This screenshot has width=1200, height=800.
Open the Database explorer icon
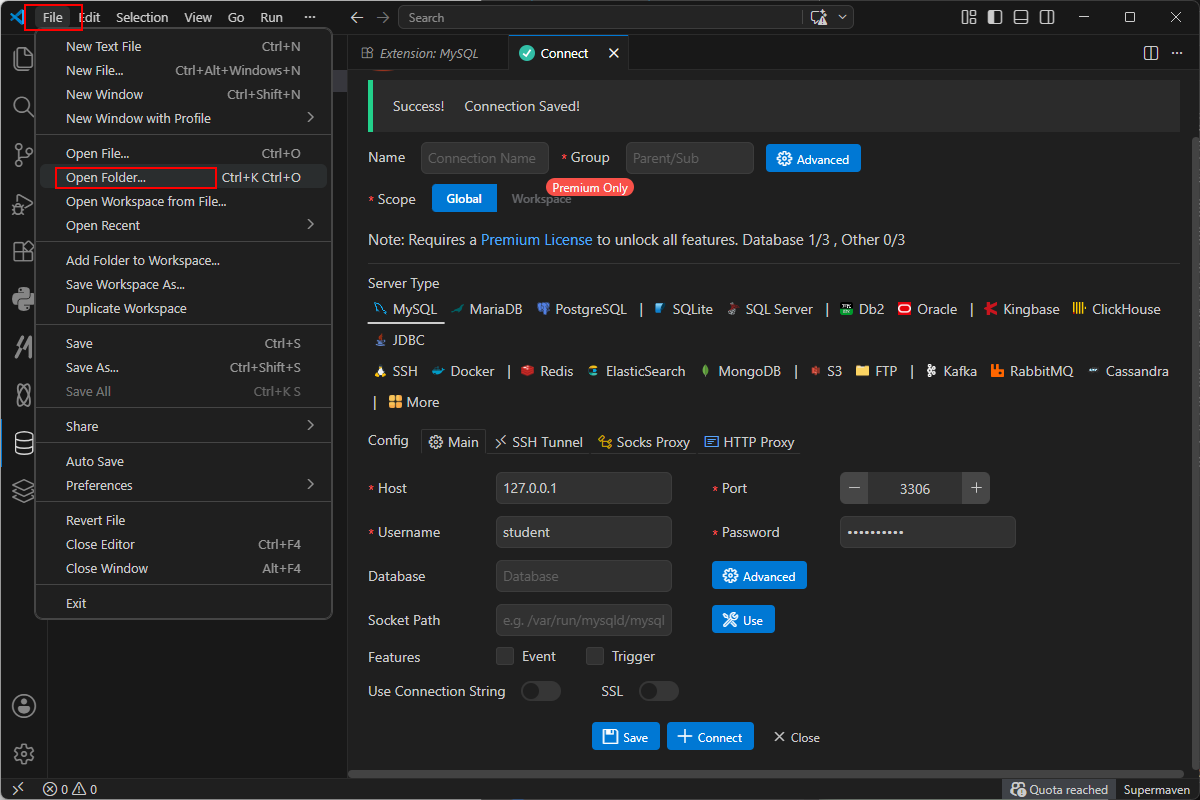23,442
